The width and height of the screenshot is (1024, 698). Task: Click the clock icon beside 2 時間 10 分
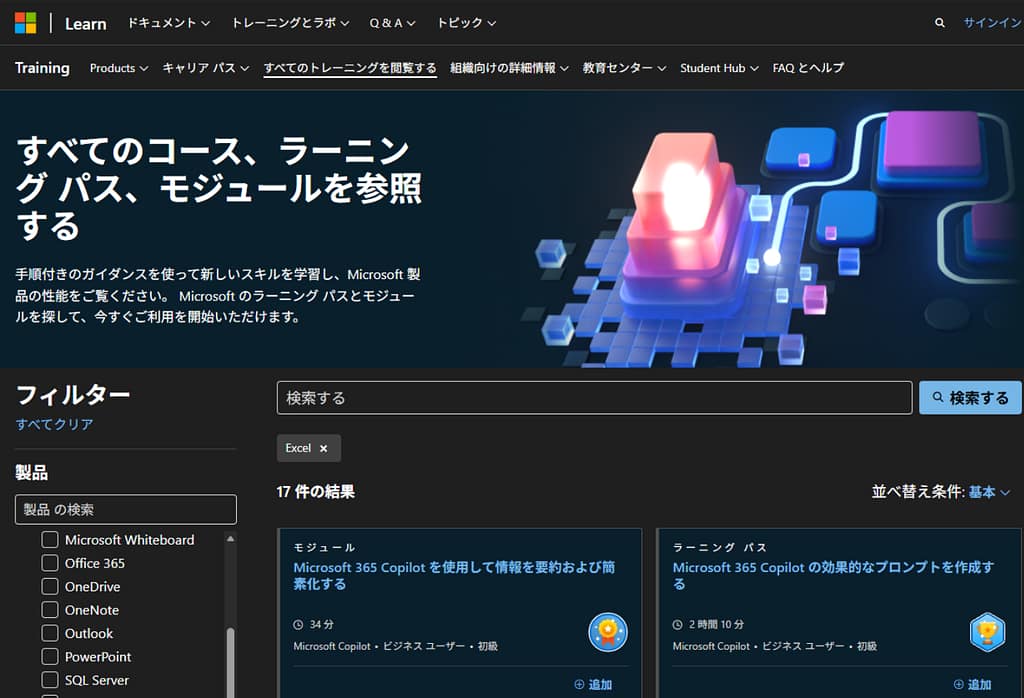pos(677,624)
